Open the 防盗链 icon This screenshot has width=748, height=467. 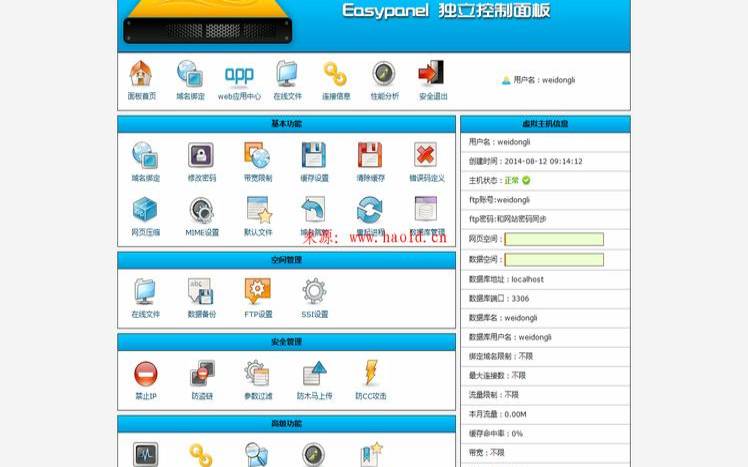[202, 373]
